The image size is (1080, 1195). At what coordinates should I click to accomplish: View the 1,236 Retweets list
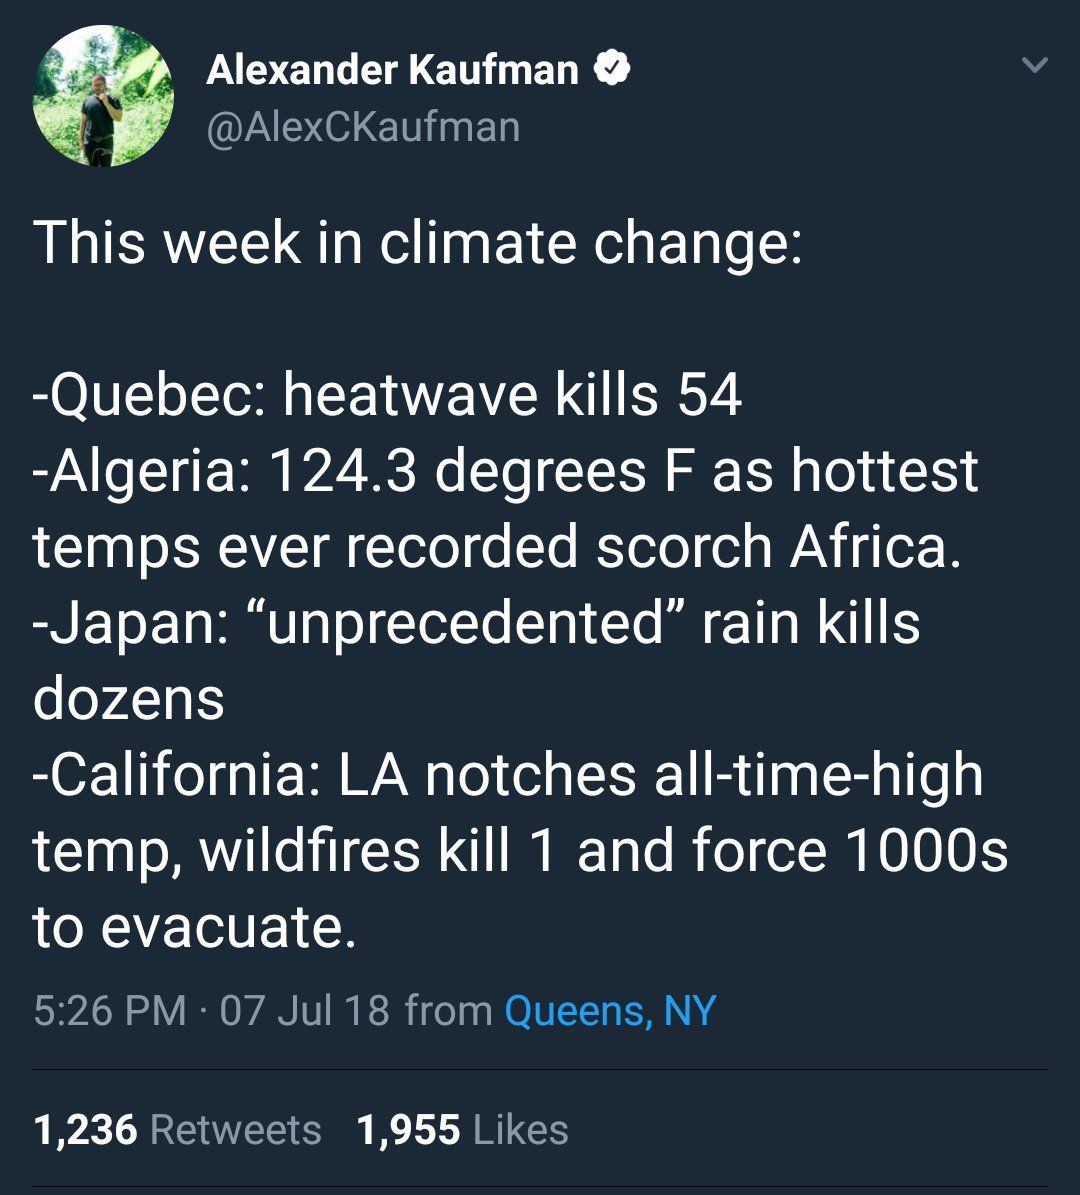tap(177, 1130)
